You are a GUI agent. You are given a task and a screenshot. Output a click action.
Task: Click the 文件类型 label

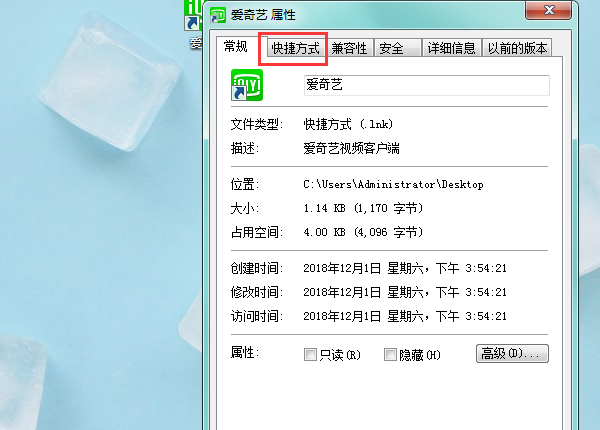[x=257, y=124]
